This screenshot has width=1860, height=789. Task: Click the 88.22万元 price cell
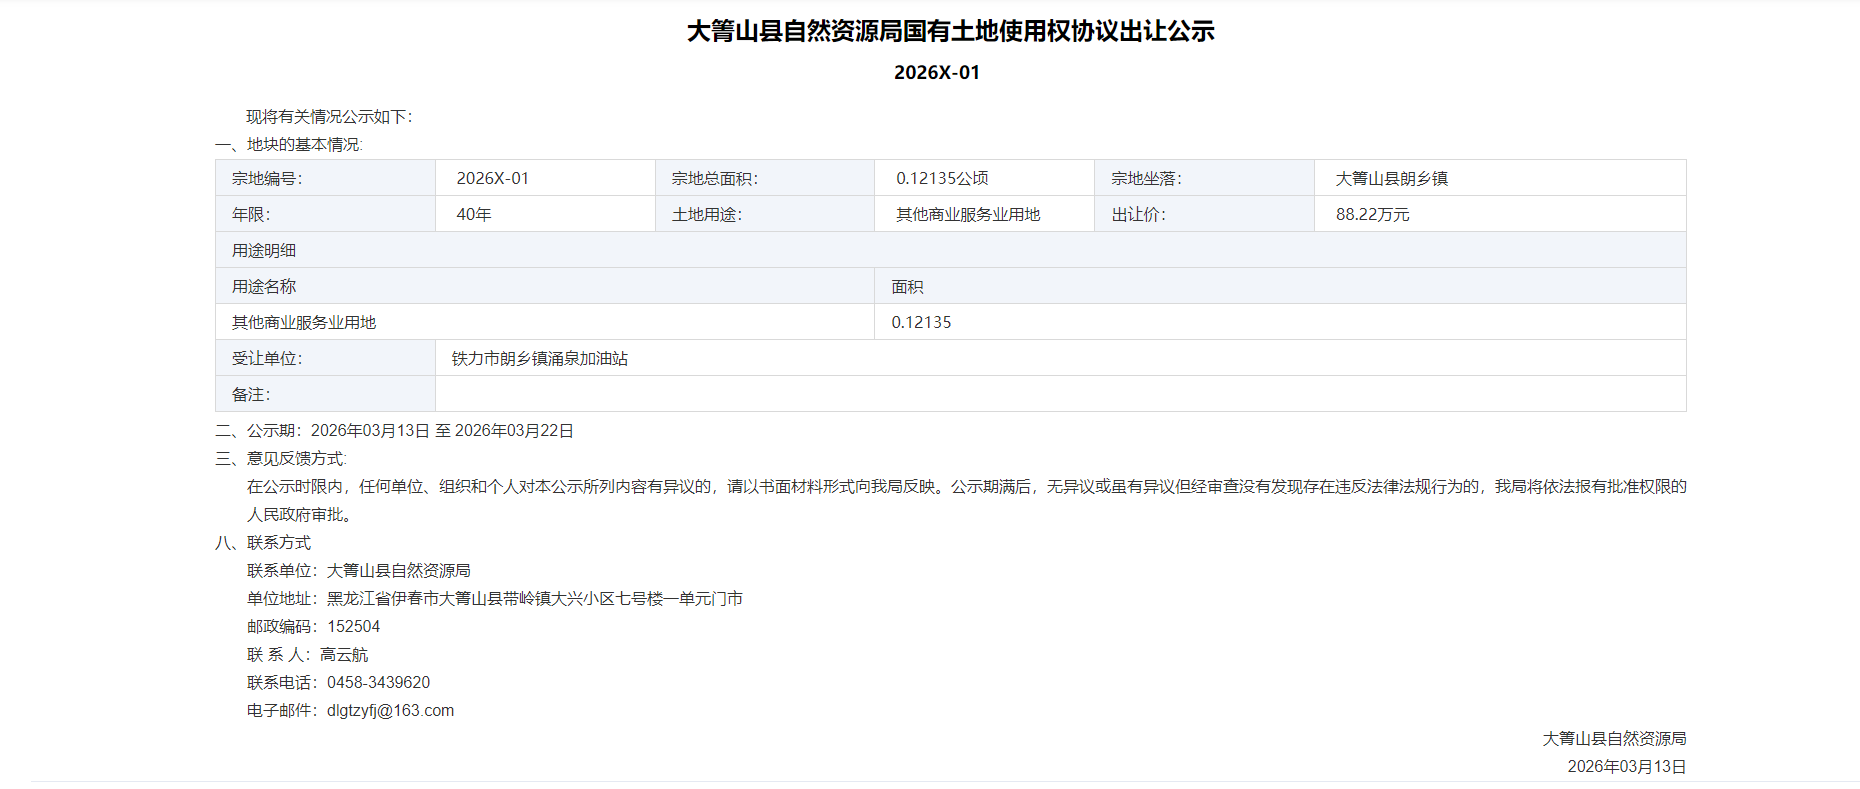(1372, 214)
